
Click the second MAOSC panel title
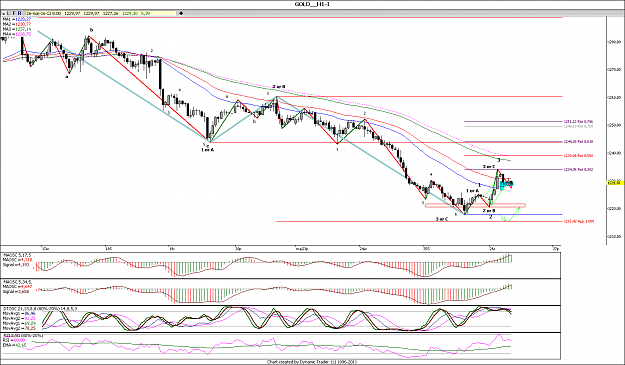click(x=17, y=282)
